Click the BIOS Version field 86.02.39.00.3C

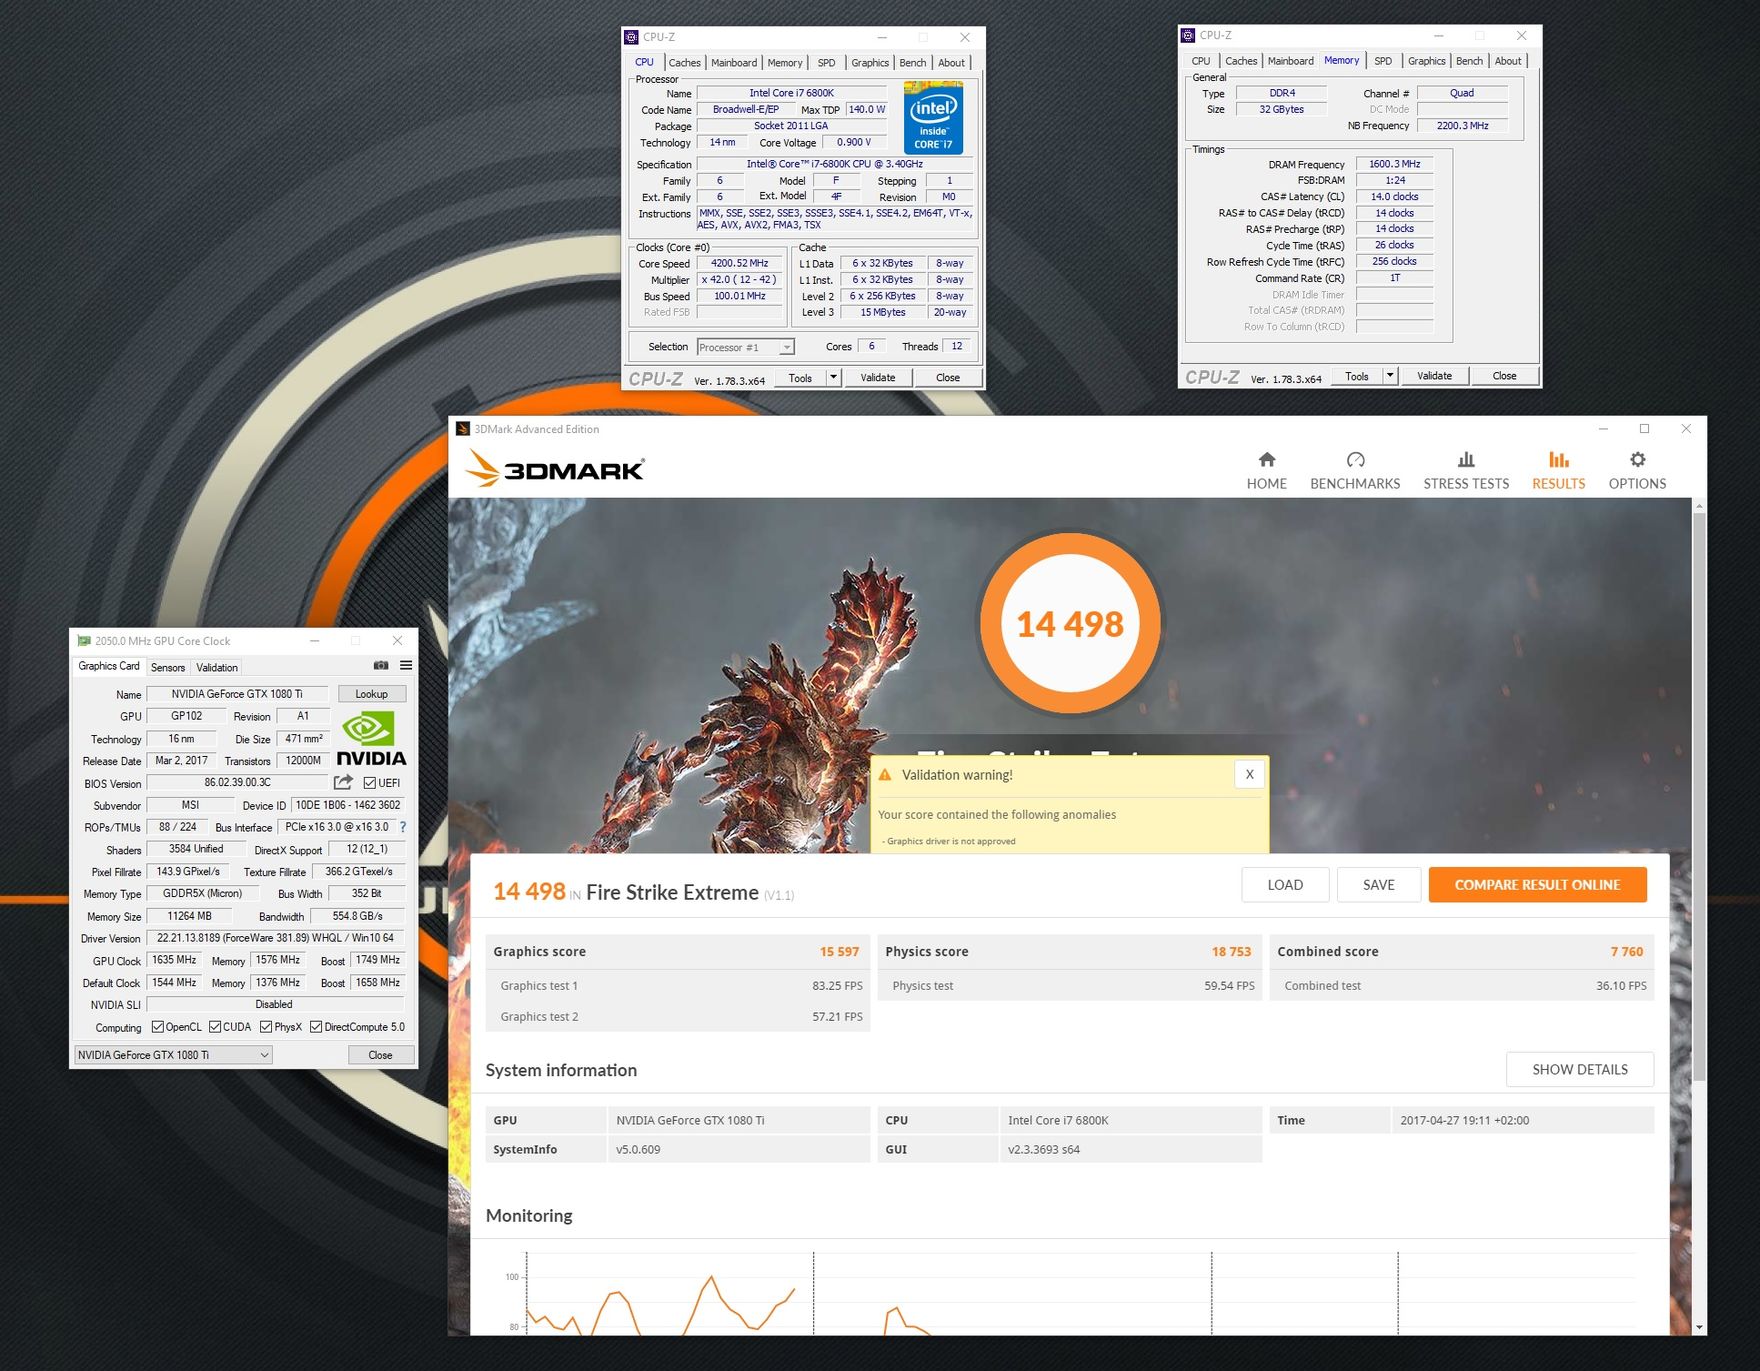[237, 783]
